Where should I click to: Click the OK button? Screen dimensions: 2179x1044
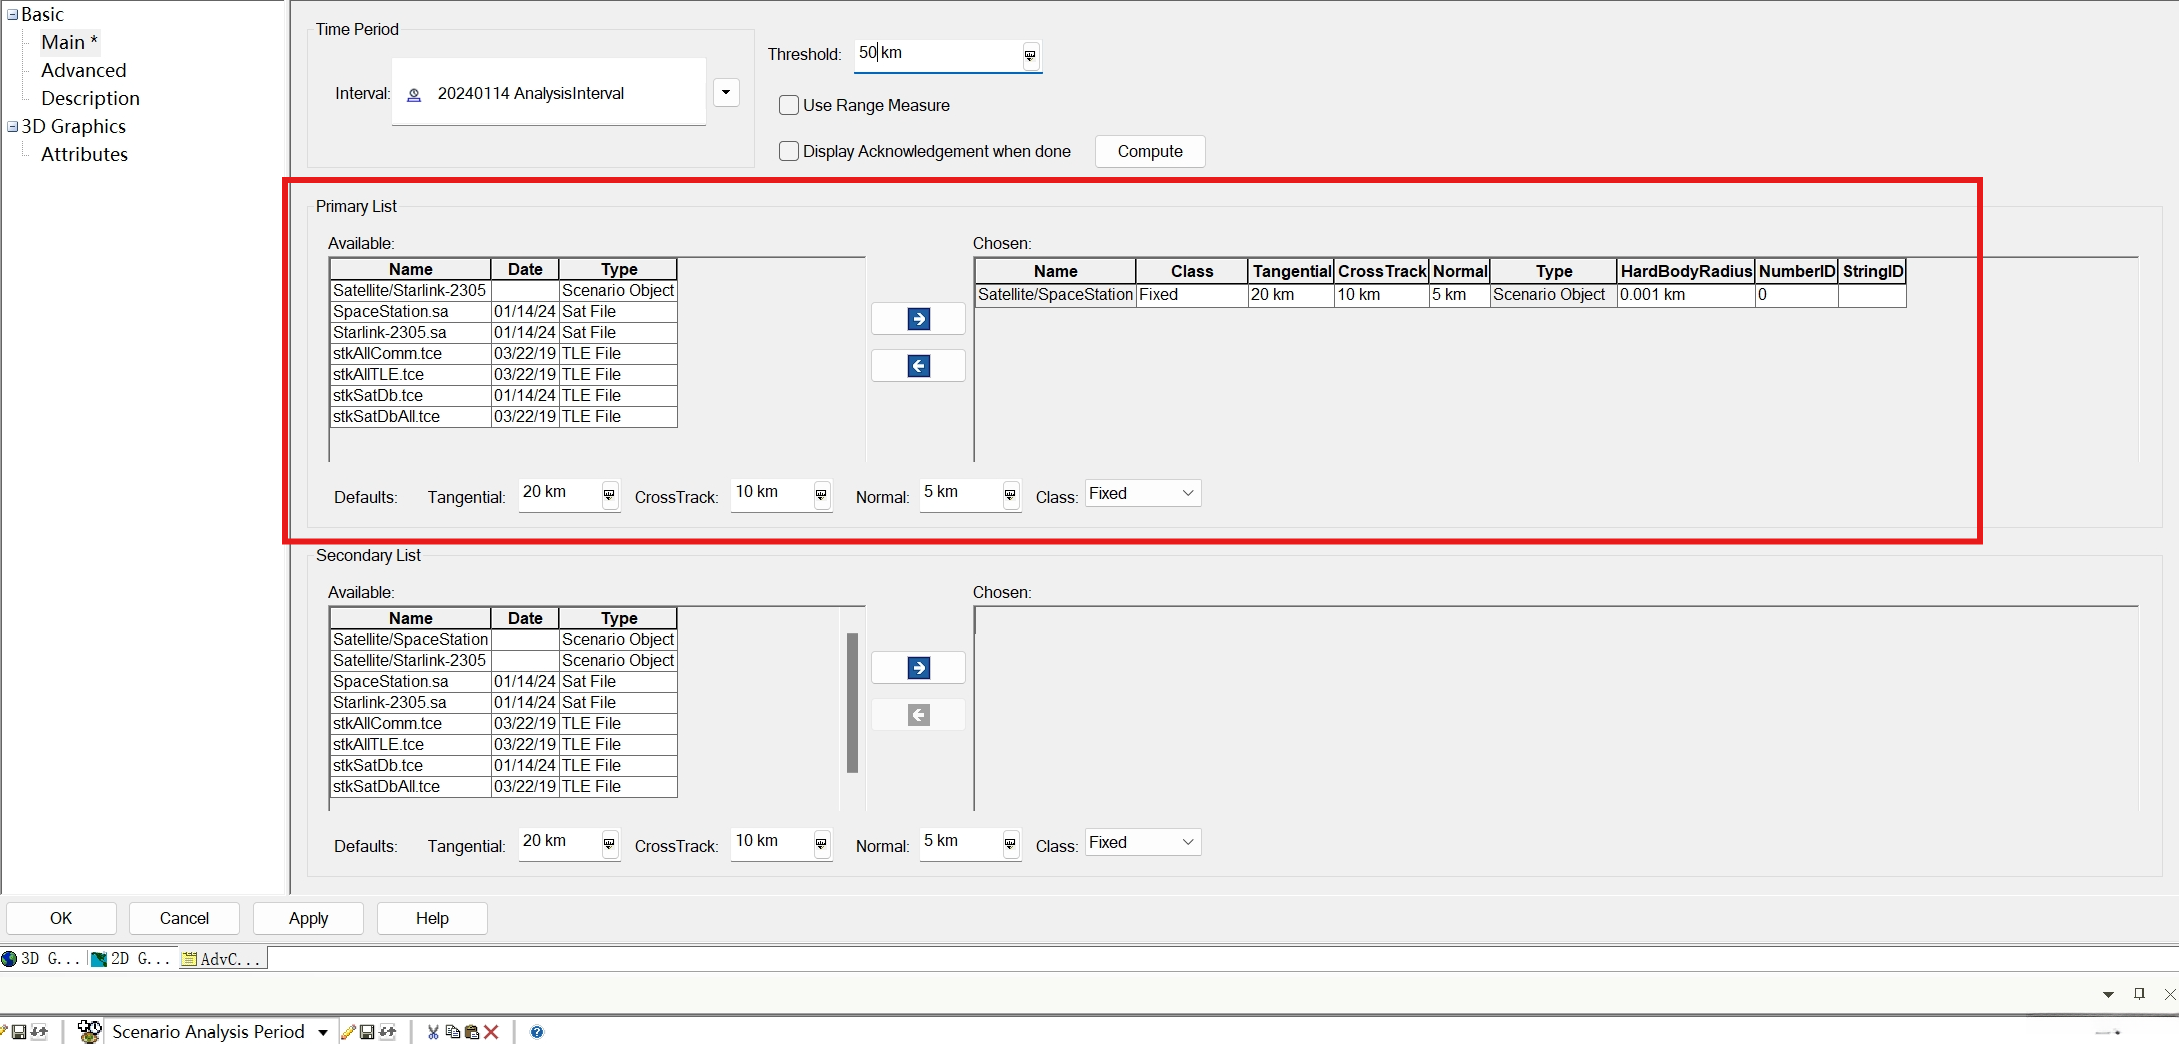(x=61, y=918)
